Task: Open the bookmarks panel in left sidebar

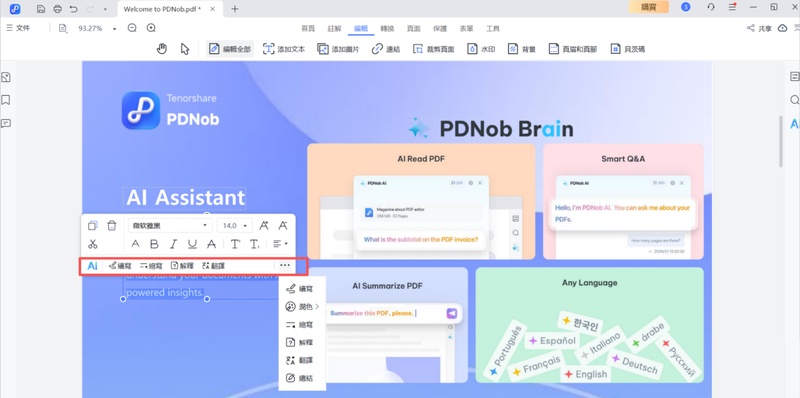Action: point(6,100)
